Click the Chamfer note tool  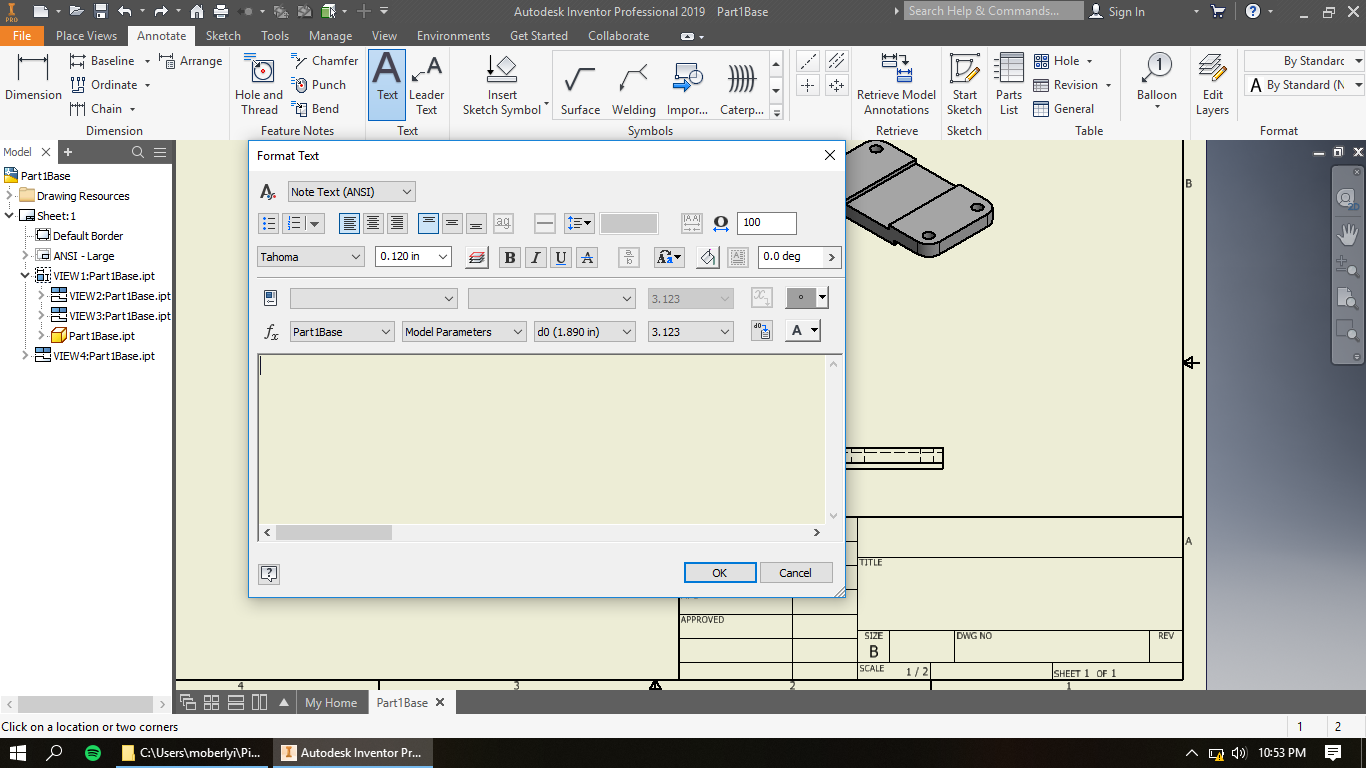click(325, 61)
